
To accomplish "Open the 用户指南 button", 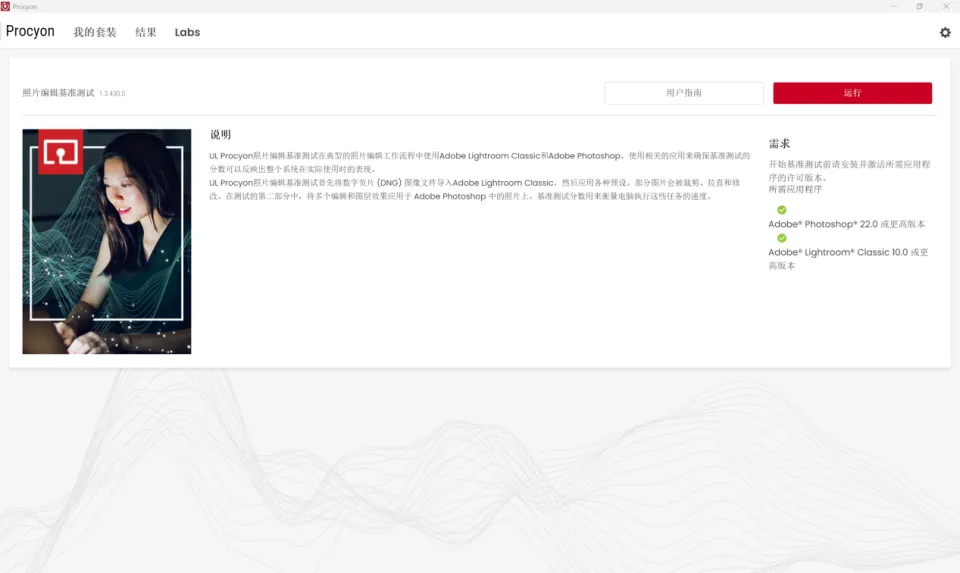I will pyautogui.click(x=684, y=93).
